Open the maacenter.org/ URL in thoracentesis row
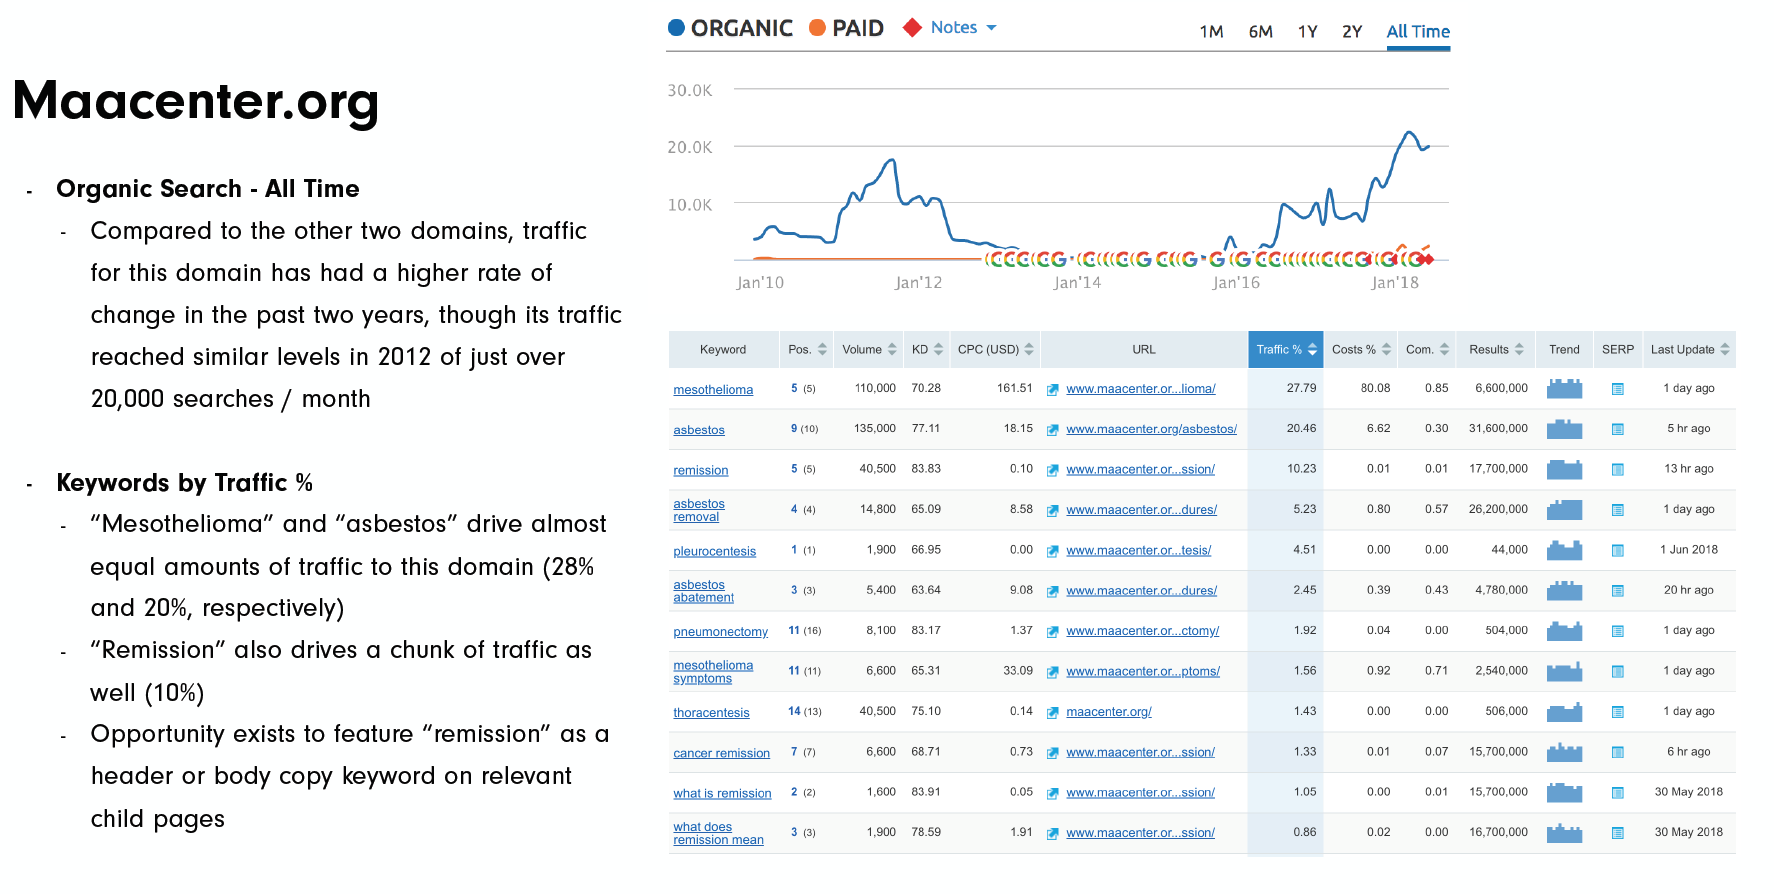Screen dimensions: 1774x894 click(1109, 713)
